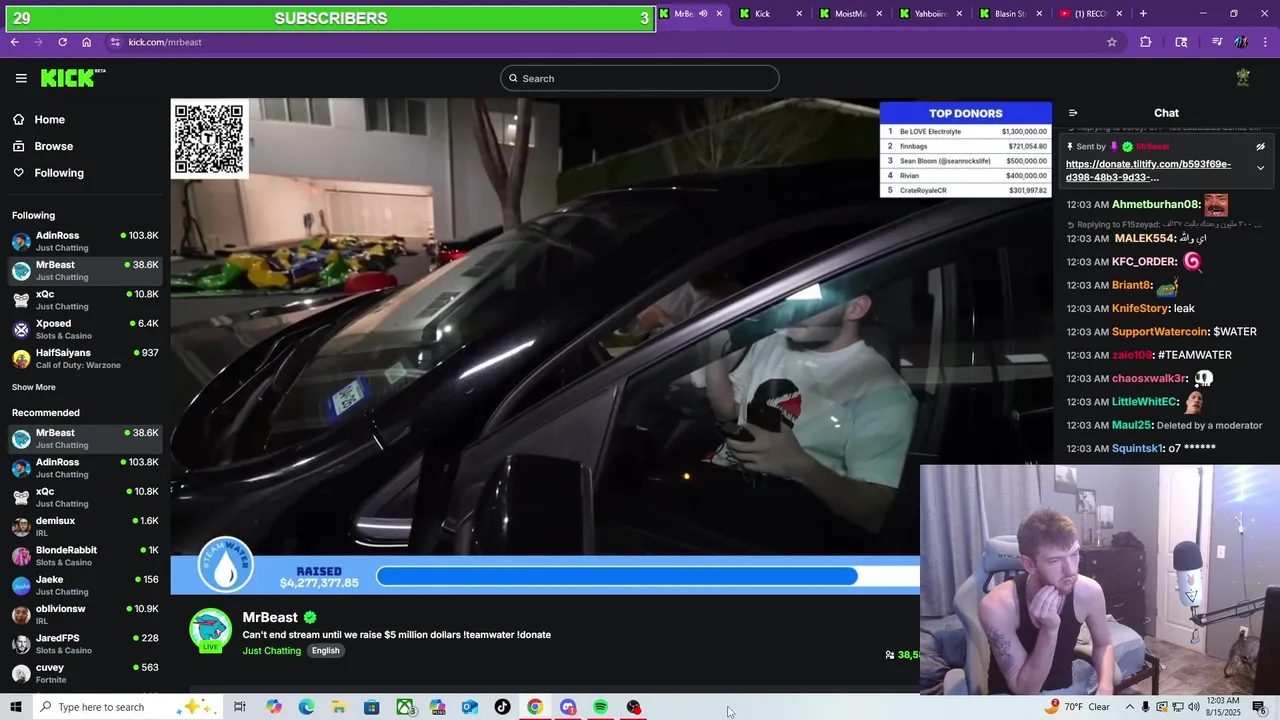Open demisux in the Recommended list
Image resolution: width=1280 pixels, height=720 pixels.
85,526
